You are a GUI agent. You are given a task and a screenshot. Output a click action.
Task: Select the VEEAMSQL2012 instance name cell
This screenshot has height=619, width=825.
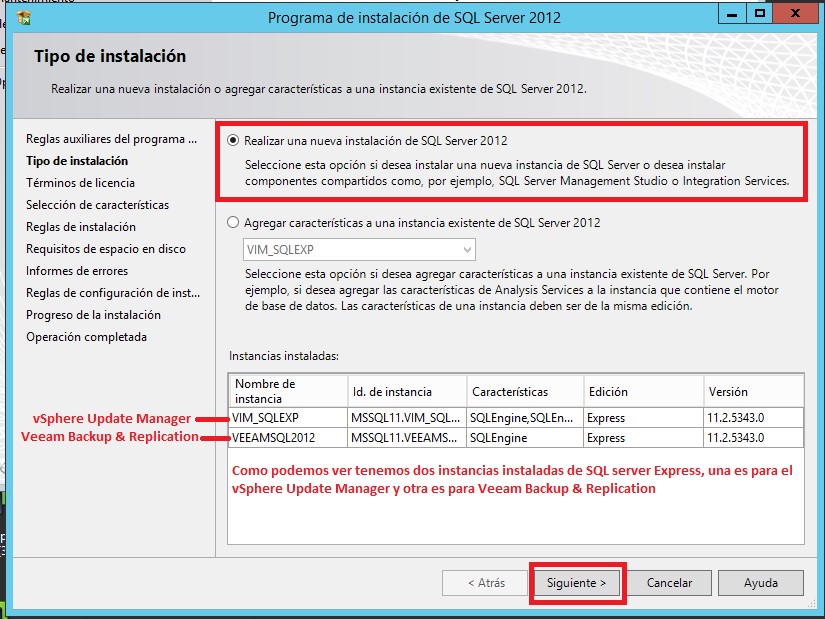click(288, 437)
